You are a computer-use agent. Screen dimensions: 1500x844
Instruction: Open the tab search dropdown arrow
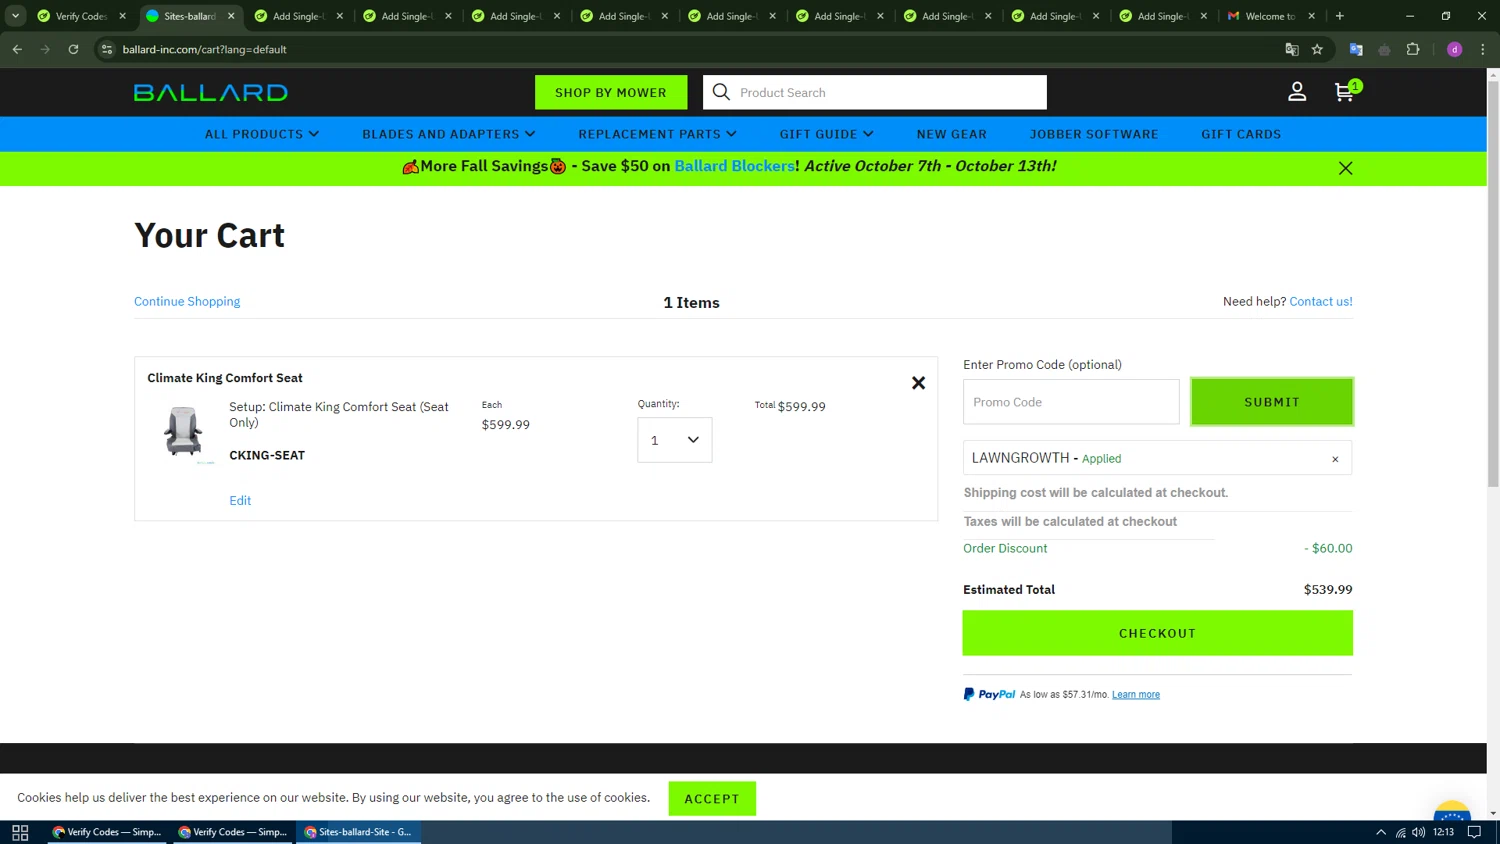tap(15, 16)
